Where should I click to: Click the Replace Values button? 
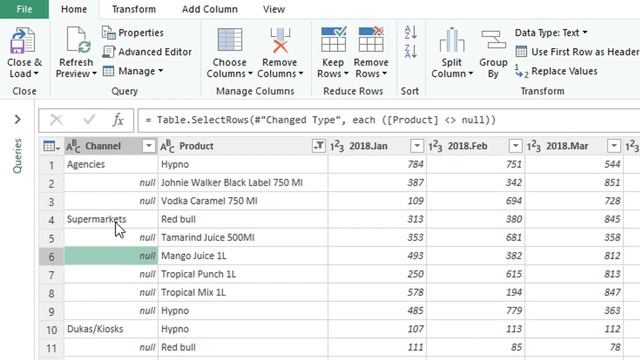(556, 71)
